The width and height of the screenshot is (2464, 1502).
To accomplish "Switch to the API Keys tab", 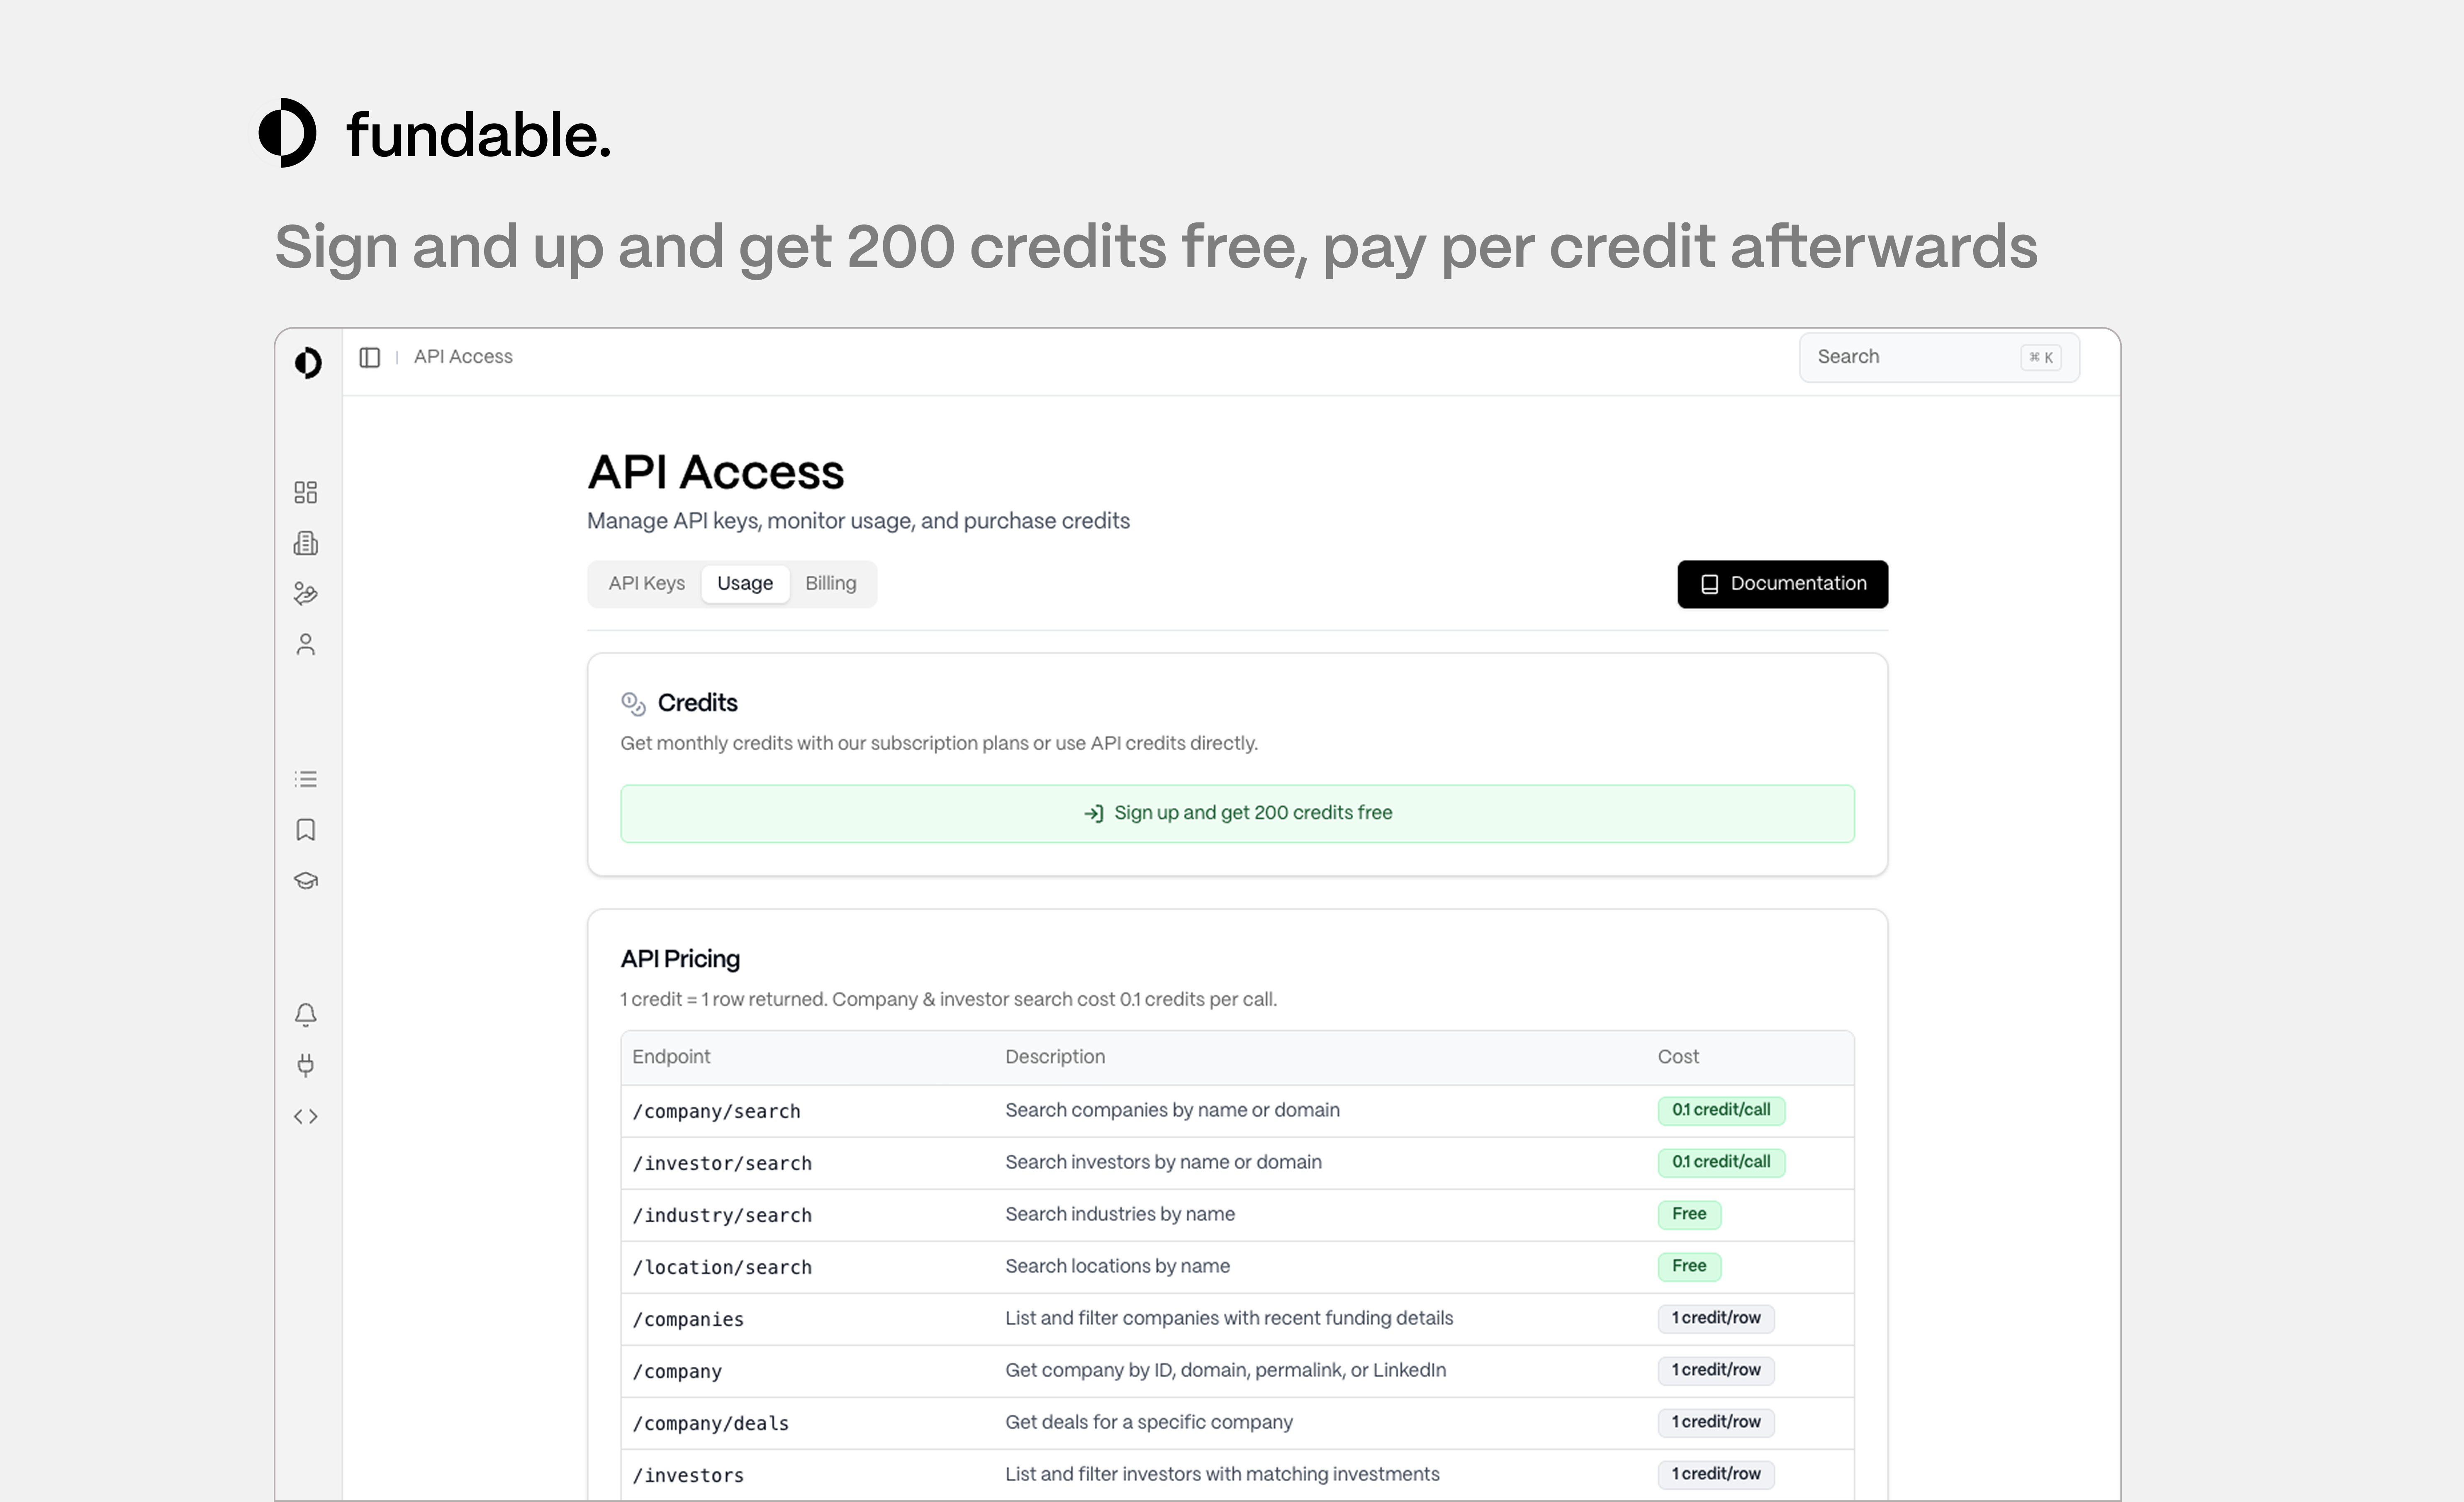I will point(646,583).
